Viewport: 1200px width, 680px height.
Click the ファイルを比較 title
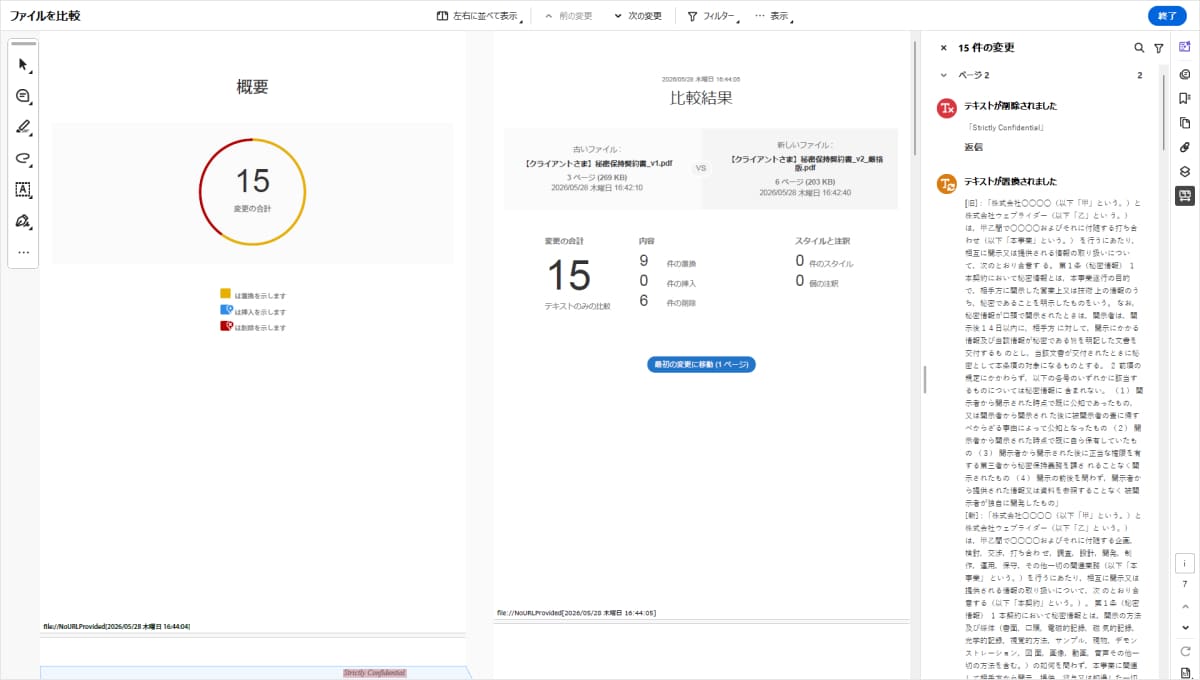click(x=45, y=16)
